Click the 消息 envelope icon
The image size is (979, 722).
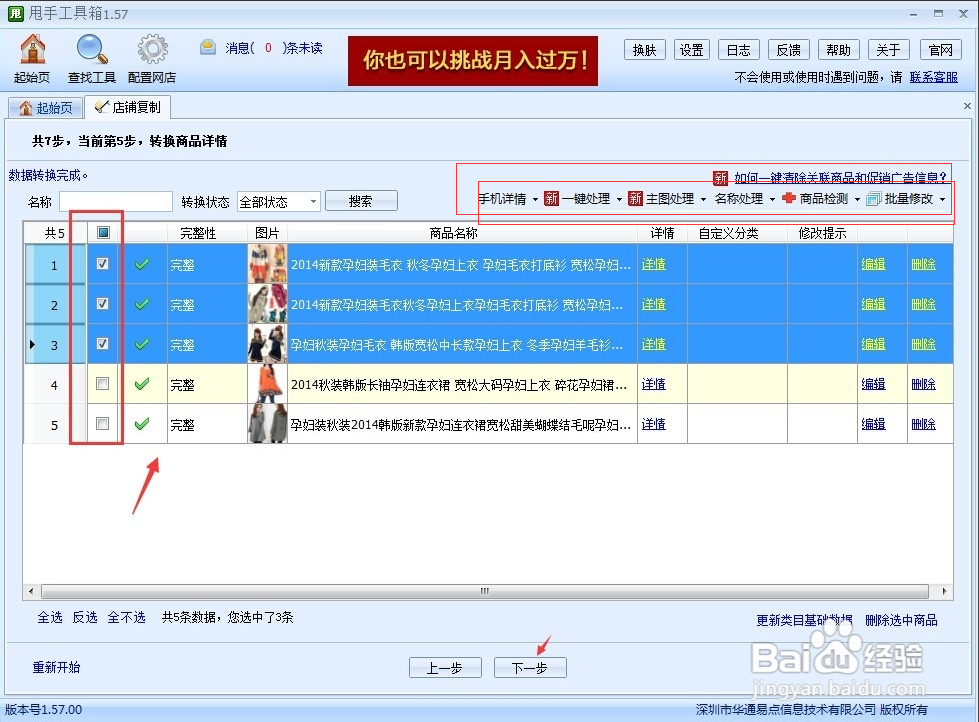point(206,46)
